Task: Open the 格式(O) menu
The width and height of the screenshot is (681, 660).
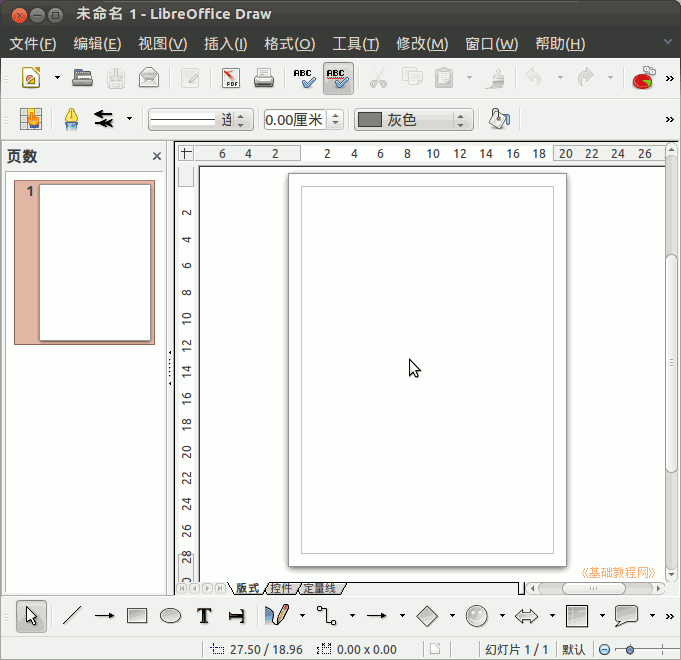Action: point(289,44)
